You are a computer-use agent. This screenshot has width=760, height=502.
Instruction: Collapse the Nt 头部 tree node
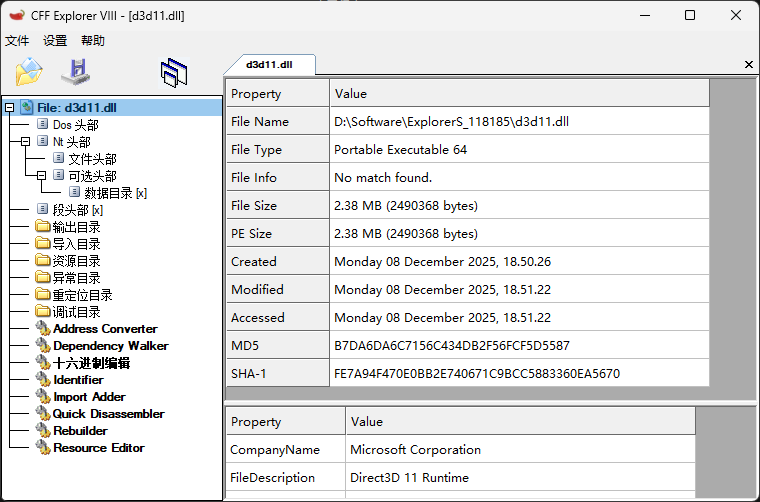tap(25, 141)
